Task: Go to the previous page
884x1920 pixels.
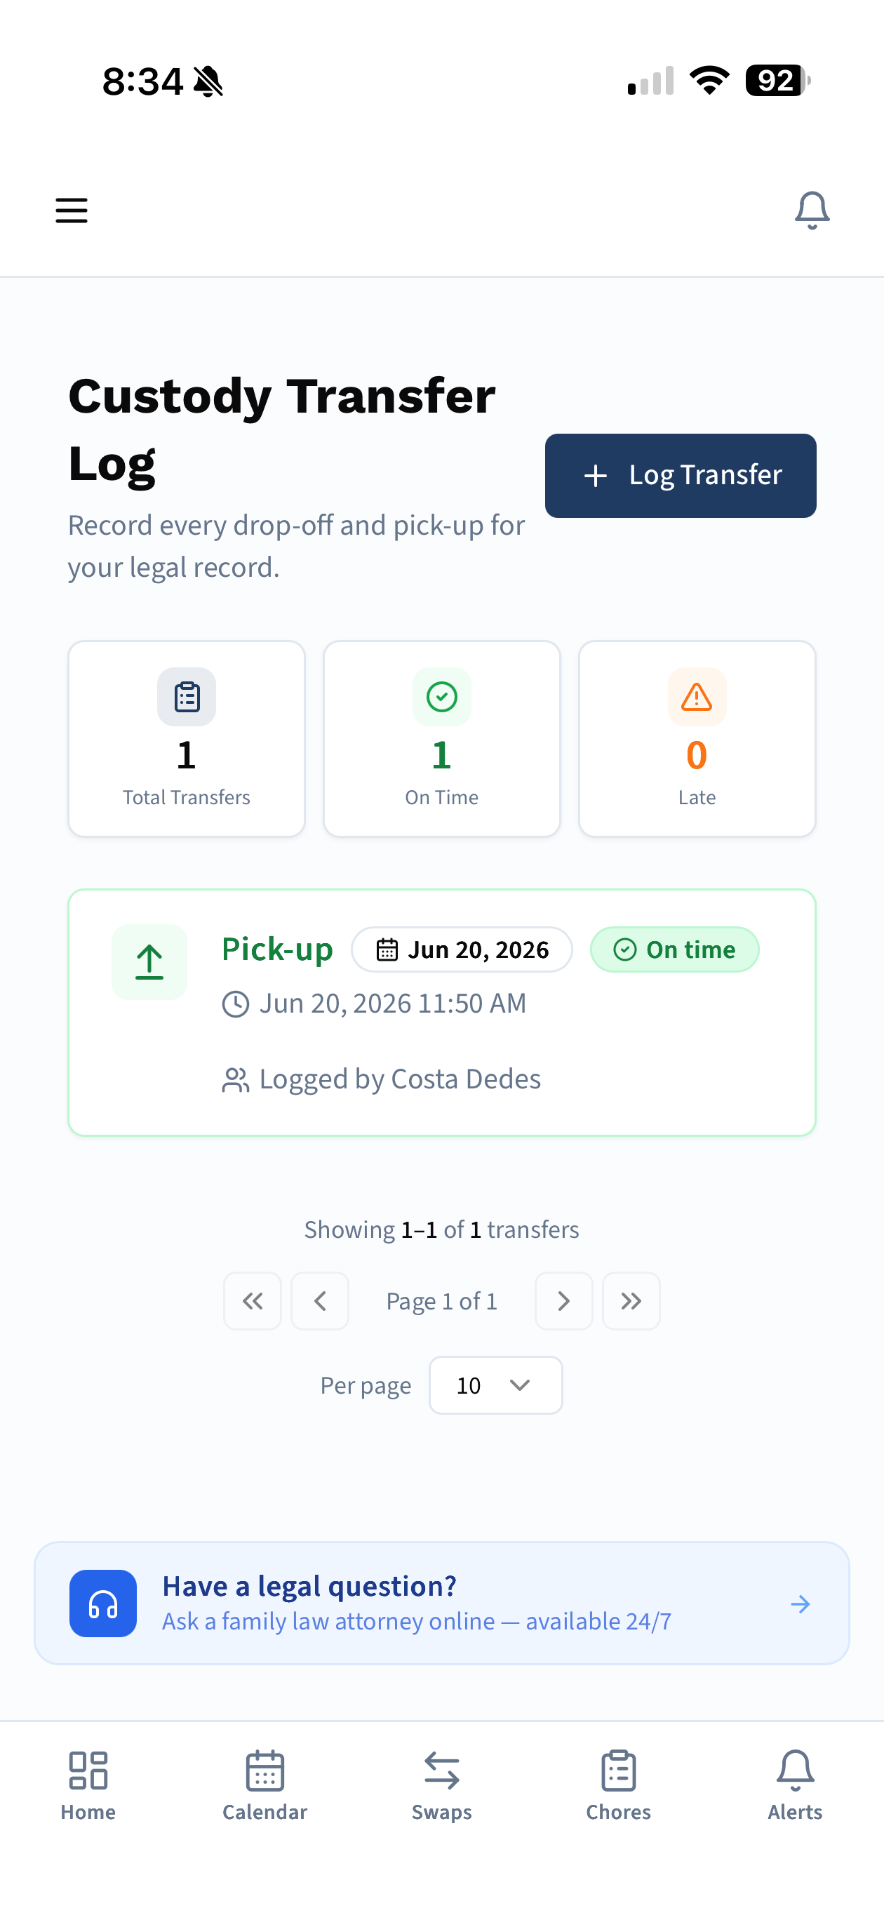Action: 320,1301
